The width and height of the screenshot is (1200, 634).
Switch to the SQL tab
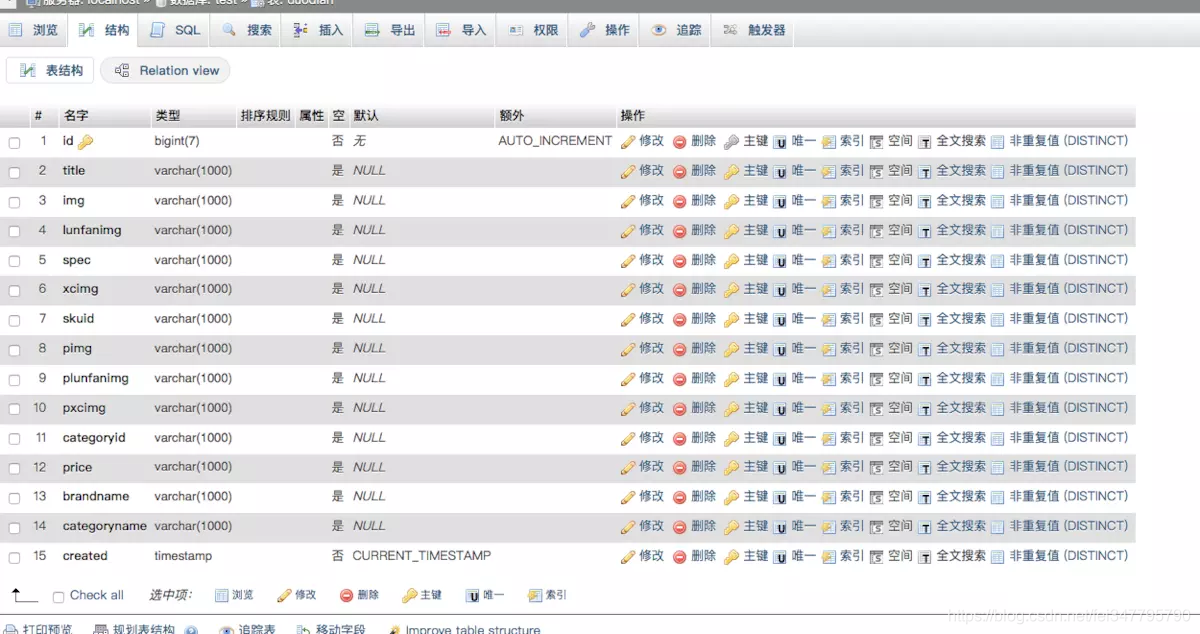pos(175,30)
